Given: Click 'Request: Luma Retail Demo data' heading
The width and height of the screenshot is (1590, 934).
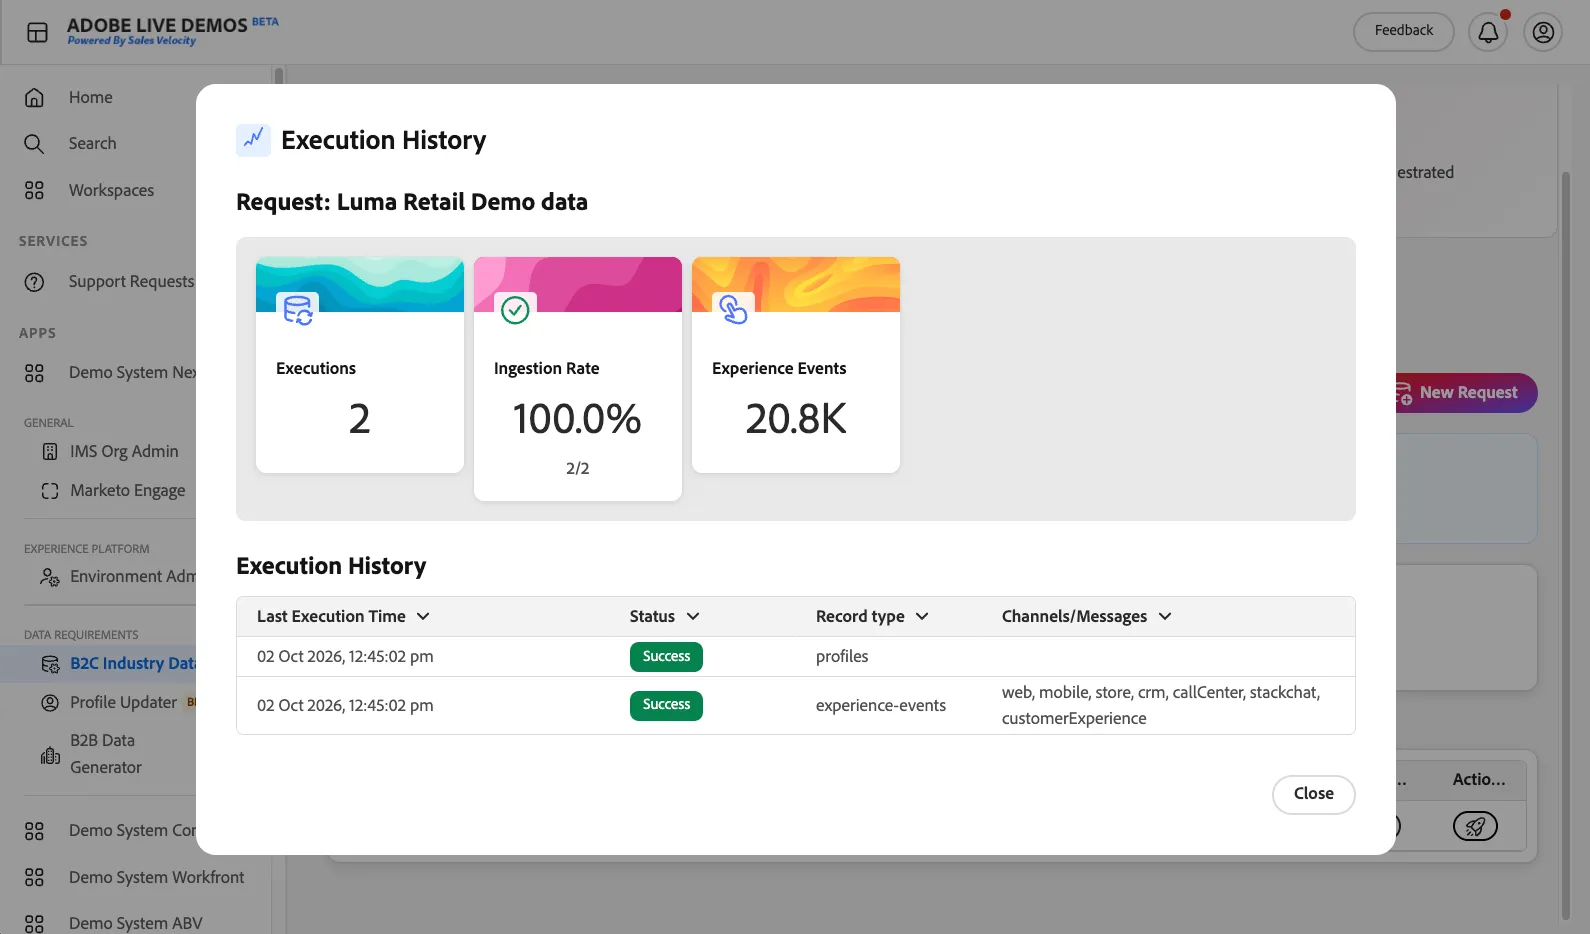Looking at the screenshot, I should (x=412, y=202).
